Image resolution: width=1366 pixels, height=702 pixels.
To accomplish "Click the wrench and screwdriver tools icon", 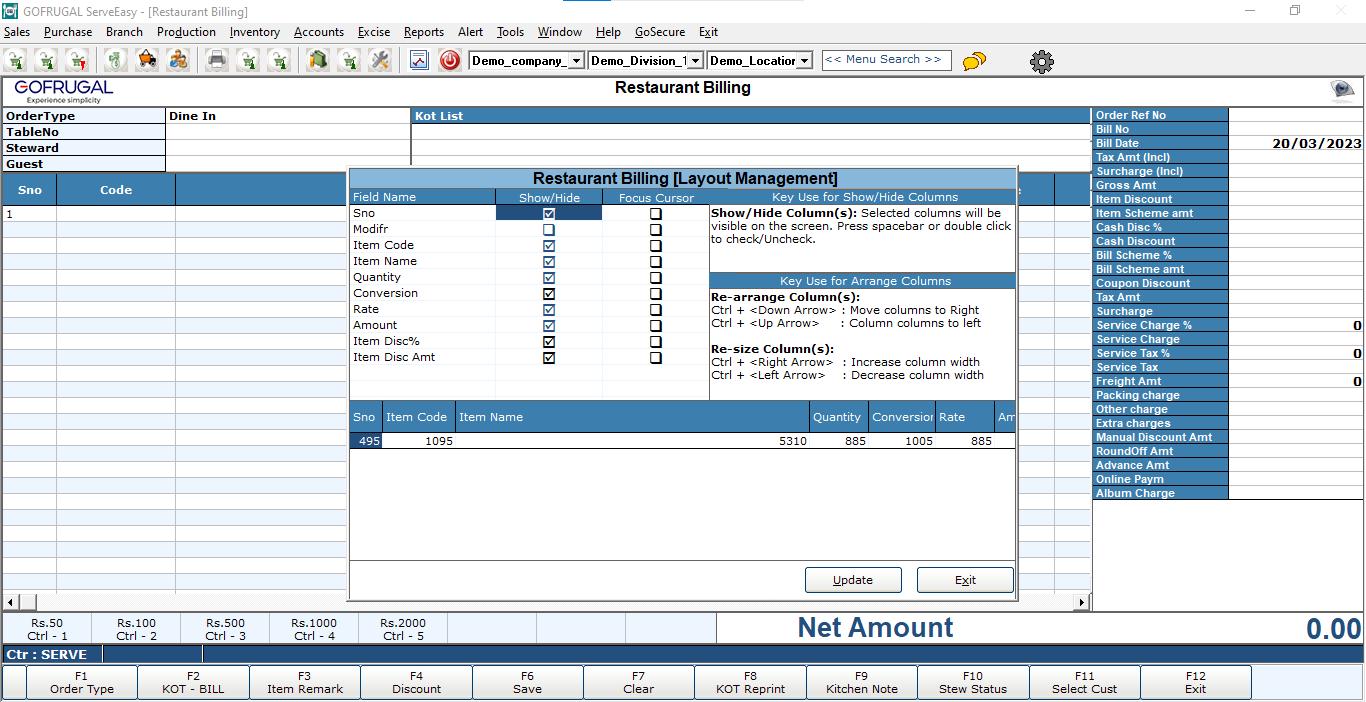I will coord(379,60).
